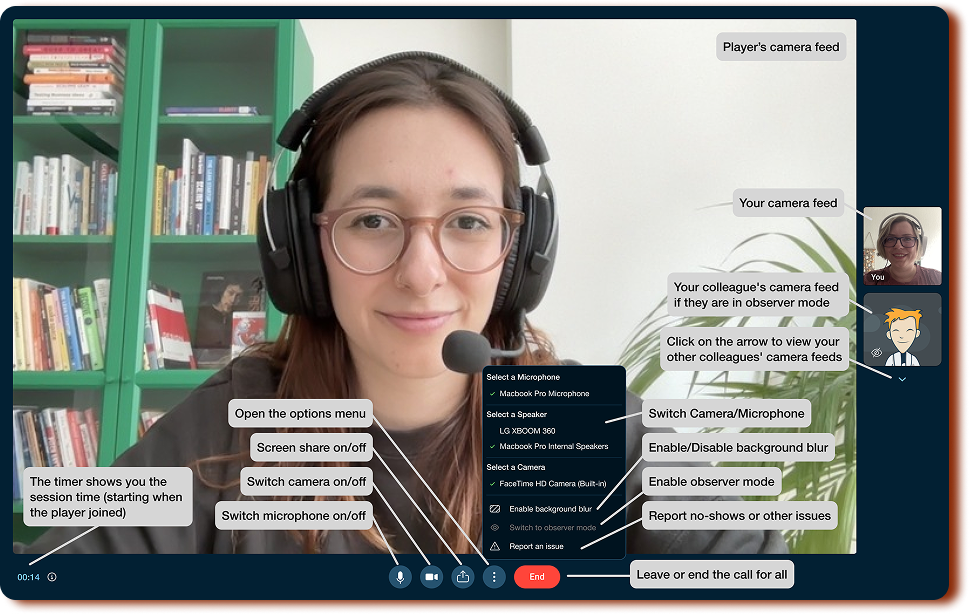The height and width of the screenshot is (614, 969).
Task: Select Macbook Pro Internal Speakers option
Action: click(x=552, y=446)
